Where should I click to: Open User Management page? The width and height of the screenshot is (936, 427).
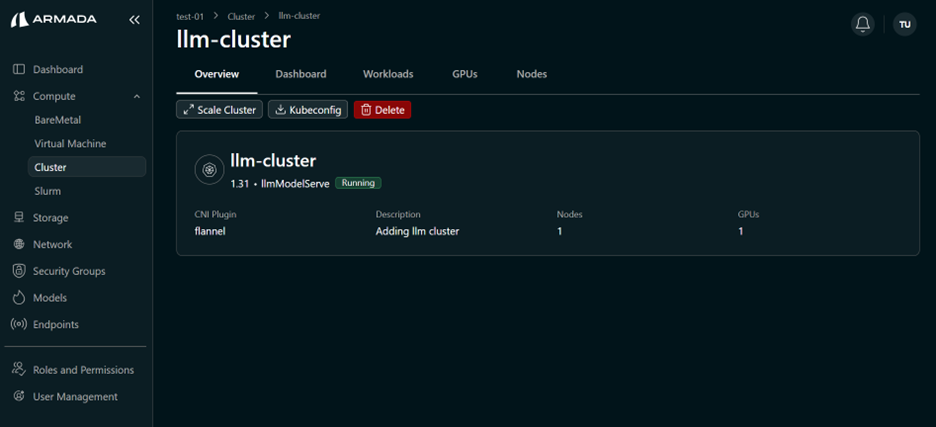point(76,397)
